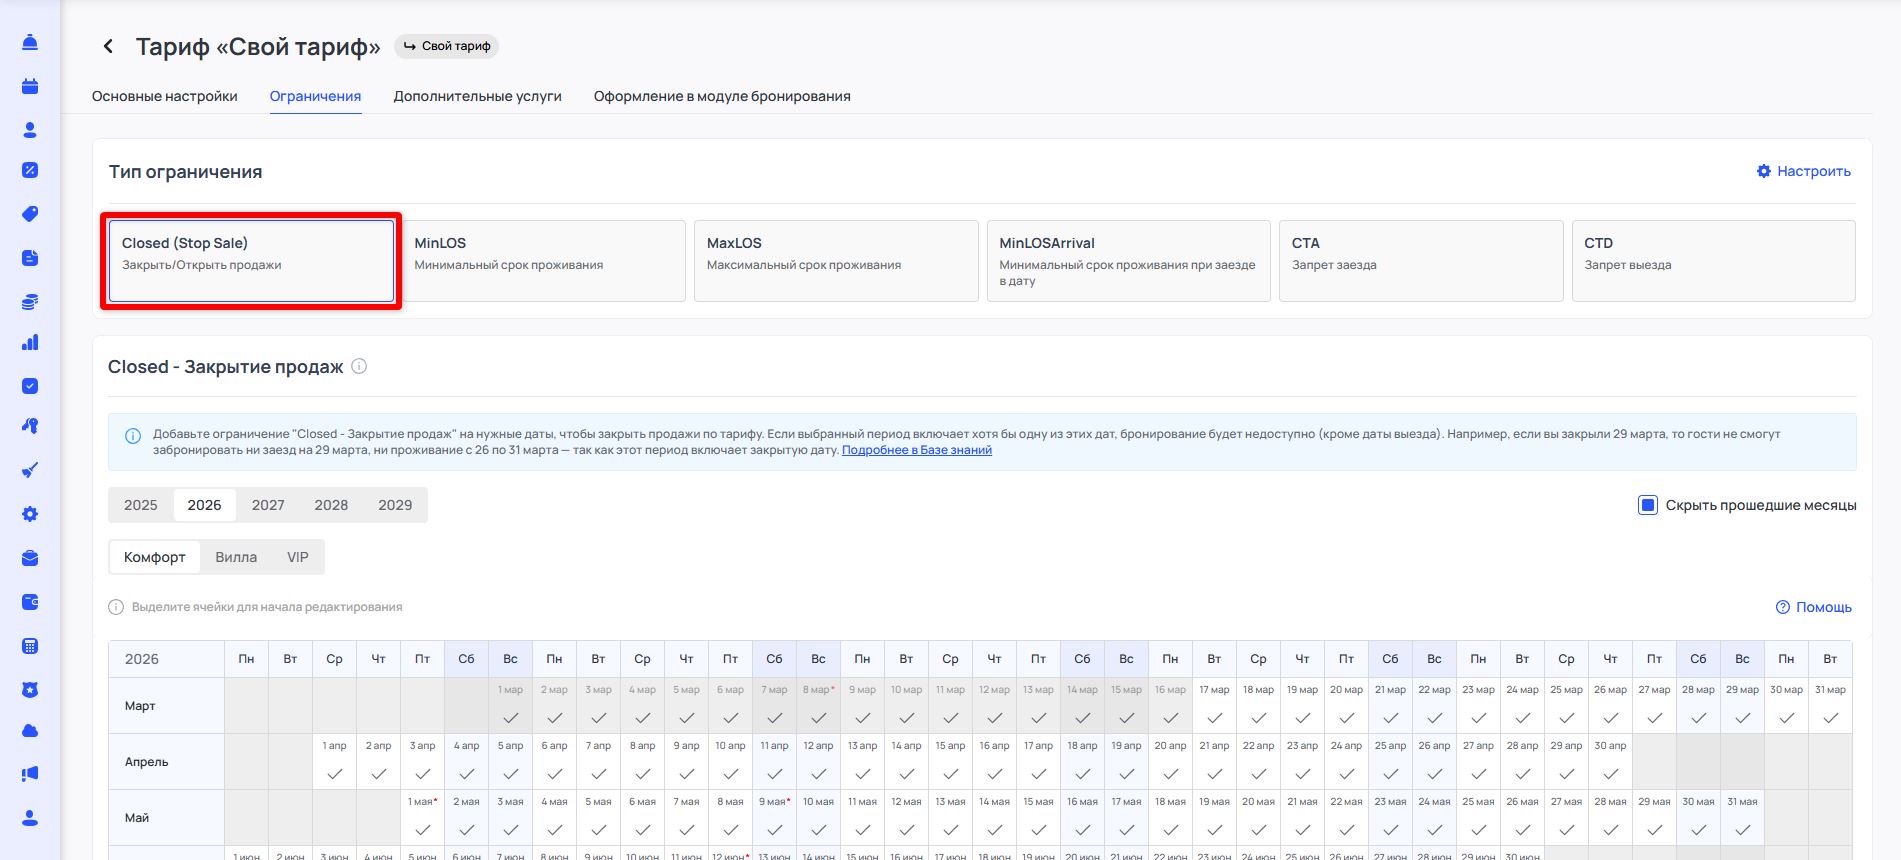Toggle the 1 апр sales cell checkmark

334,773
